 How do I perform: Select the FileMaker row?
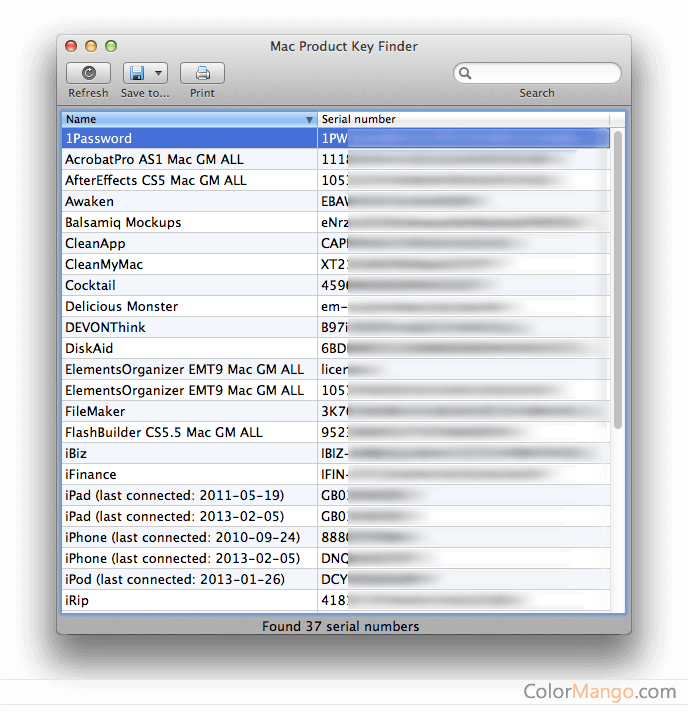click(95, 412)
